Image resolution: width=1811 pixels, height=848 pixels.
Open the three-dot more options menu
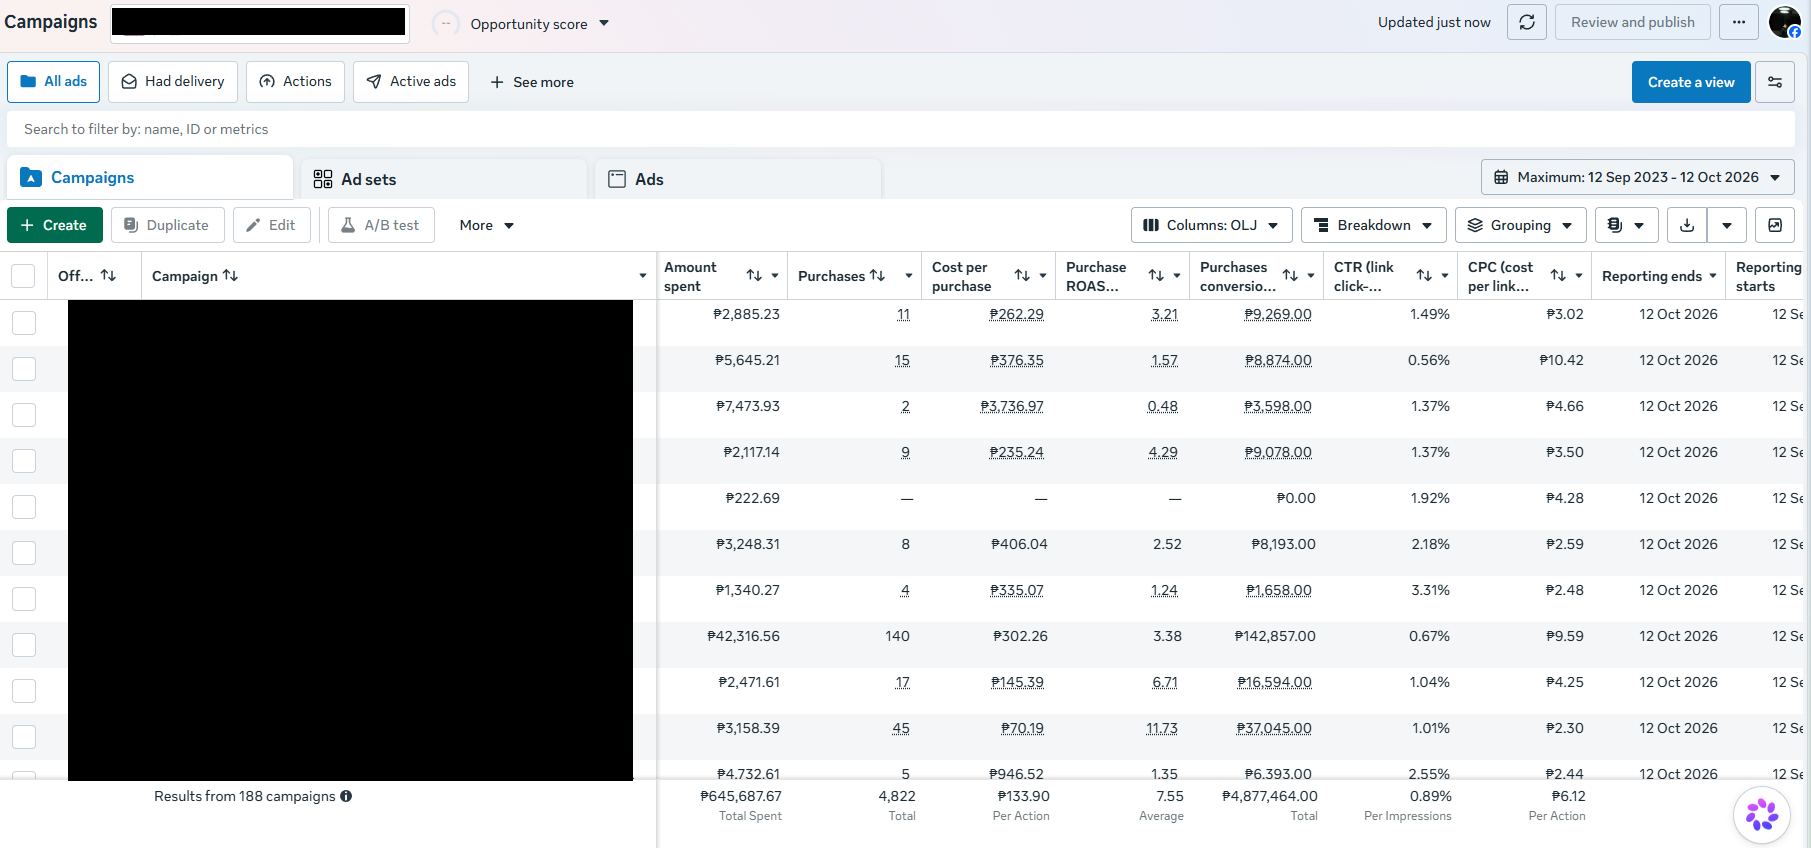click(x=1739, y=22)
